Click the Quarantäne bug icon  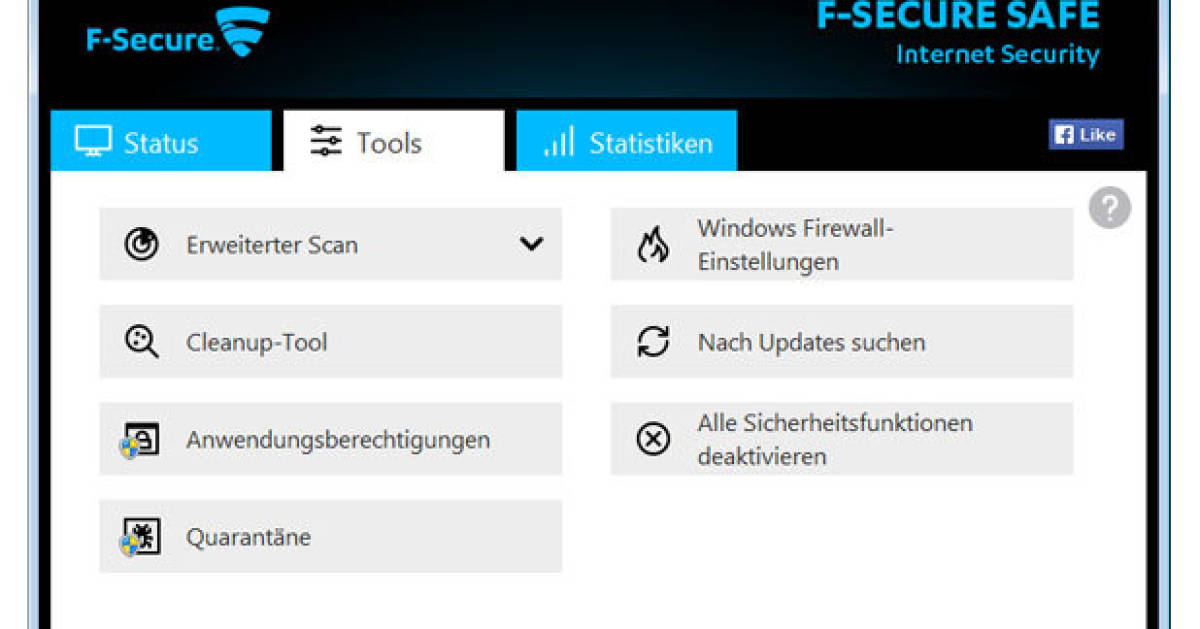[141, 536]
